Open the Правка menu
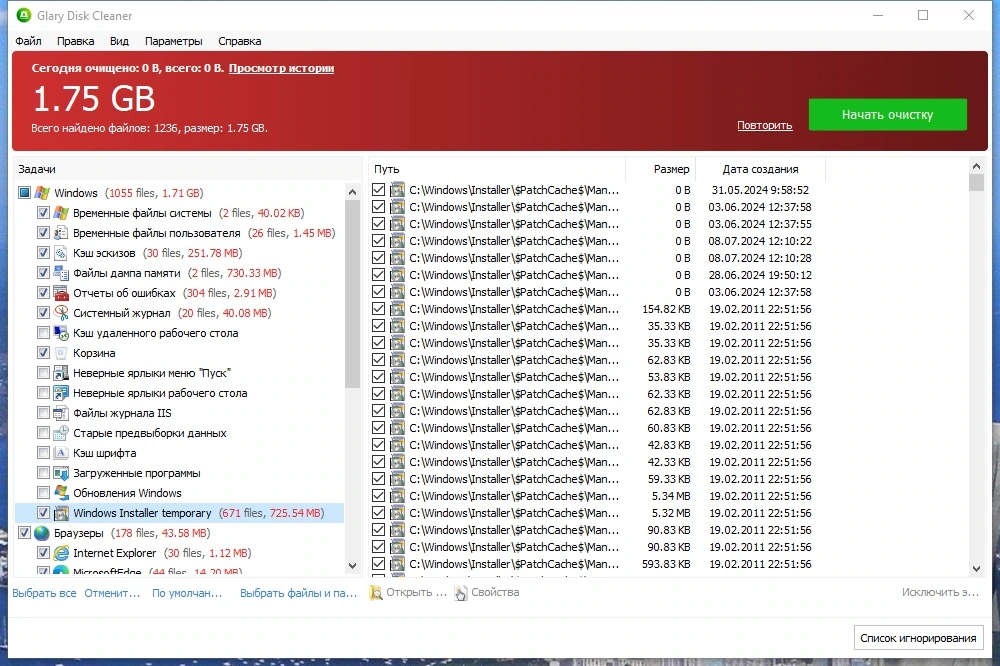This screenshot has width=1000, height=666. [x=75, y=41]
